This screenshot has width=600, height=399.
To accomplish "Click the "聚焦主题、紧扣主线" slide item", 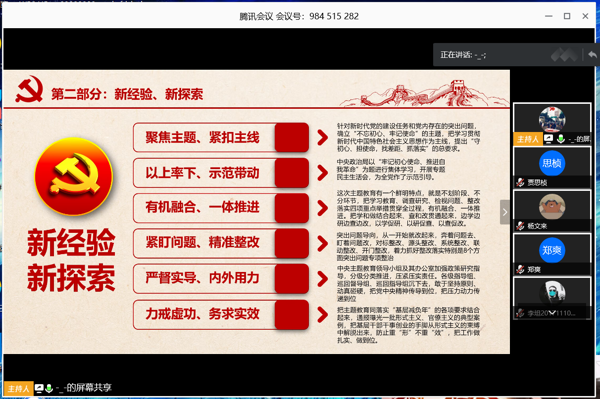I will coord(221,137).
